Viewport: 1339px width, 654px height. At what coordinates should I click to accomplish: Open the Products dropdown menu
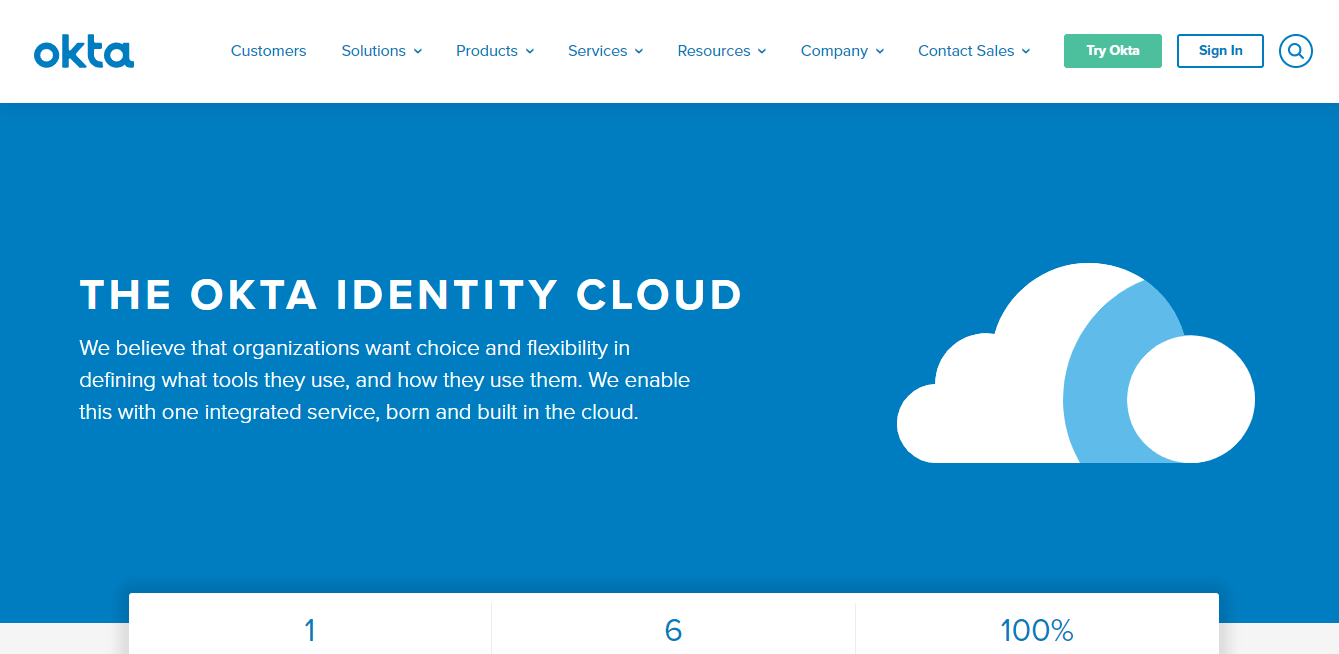point(495,51)
